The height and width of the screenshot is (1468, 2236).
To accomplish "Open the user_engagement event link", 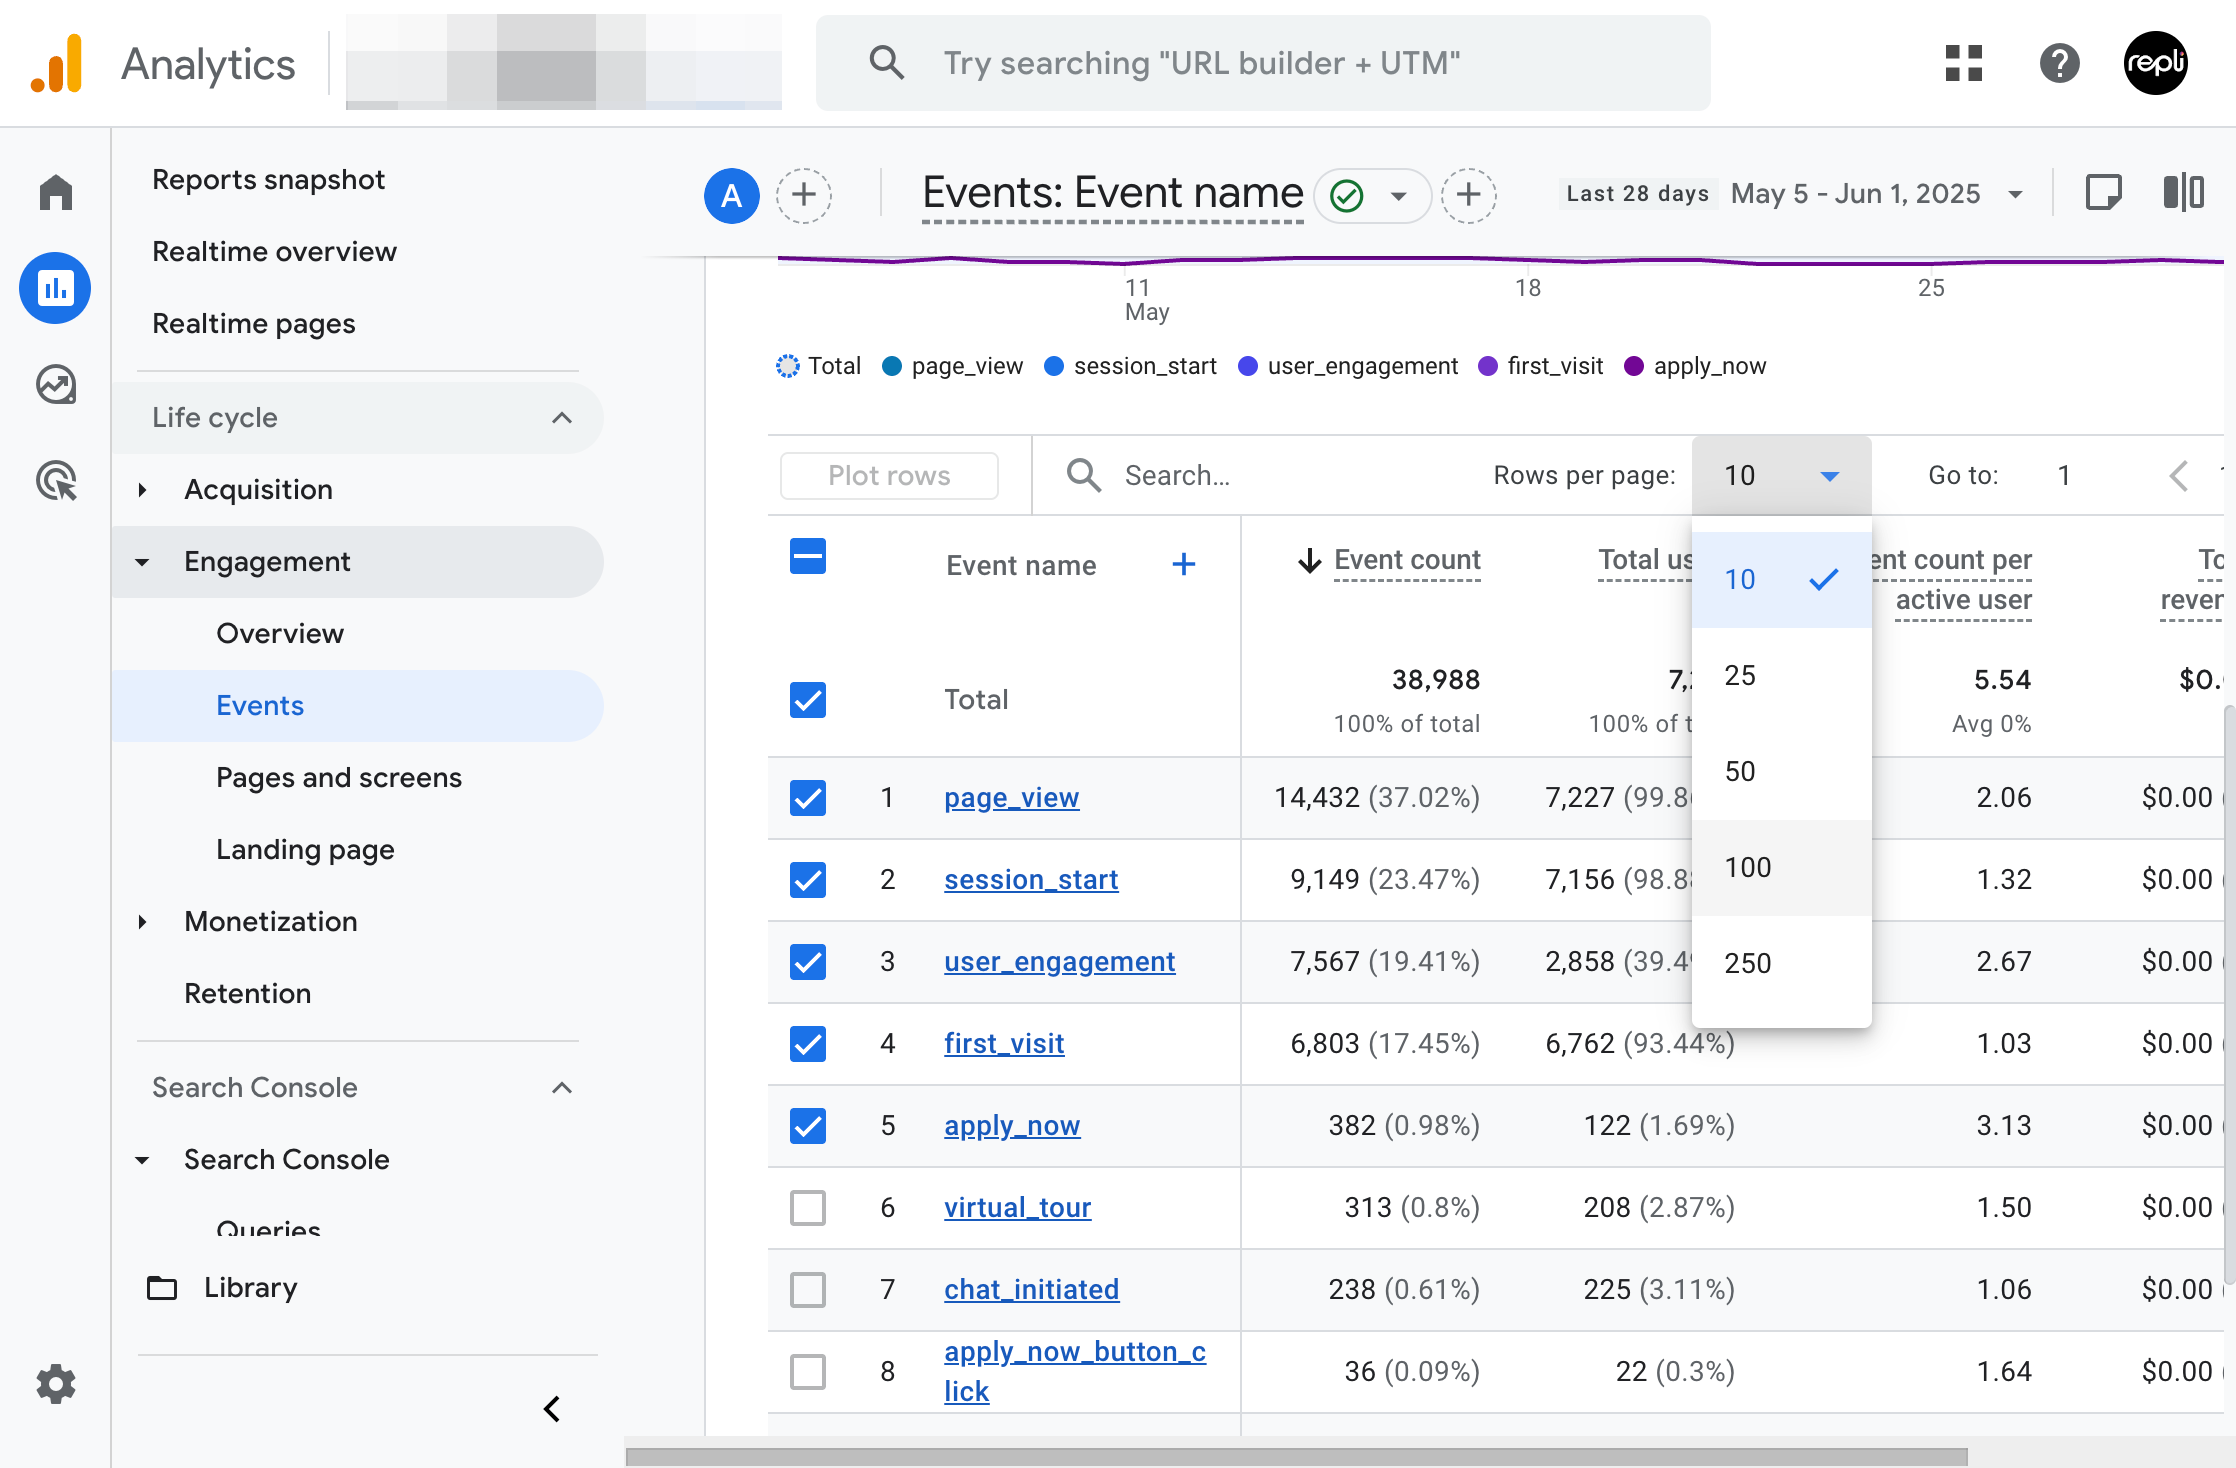I will pyautogui.click(x=1060, y=962).
